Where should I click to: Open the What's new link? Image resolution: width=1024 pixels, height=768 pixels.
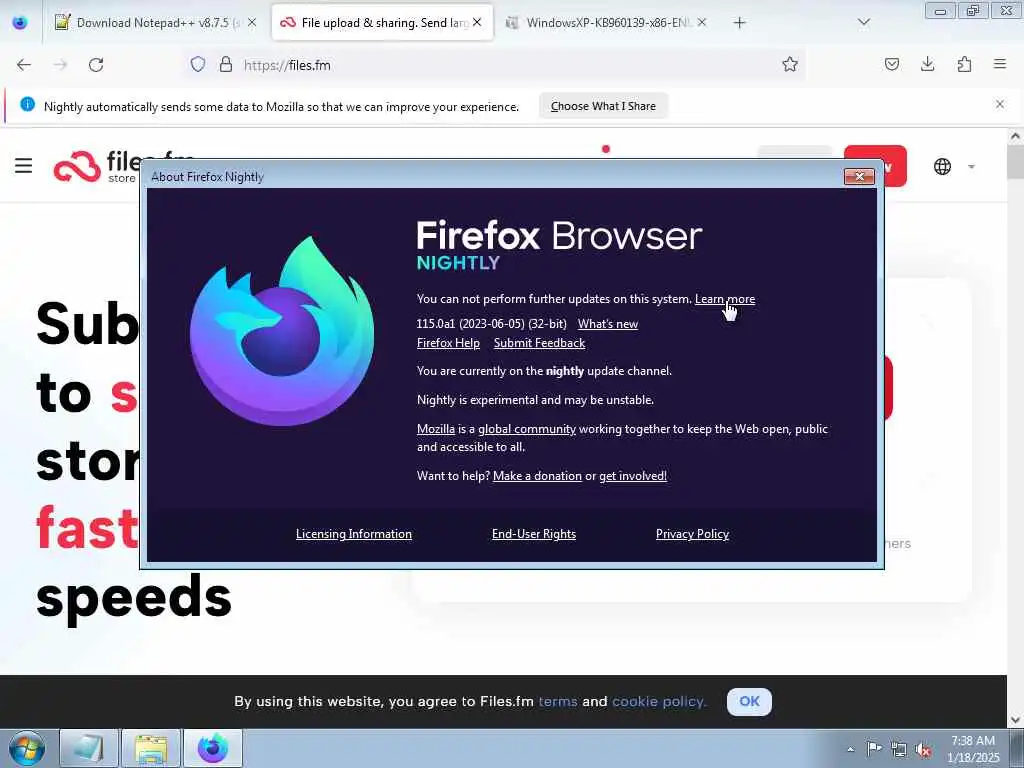(x=608, y=324)
